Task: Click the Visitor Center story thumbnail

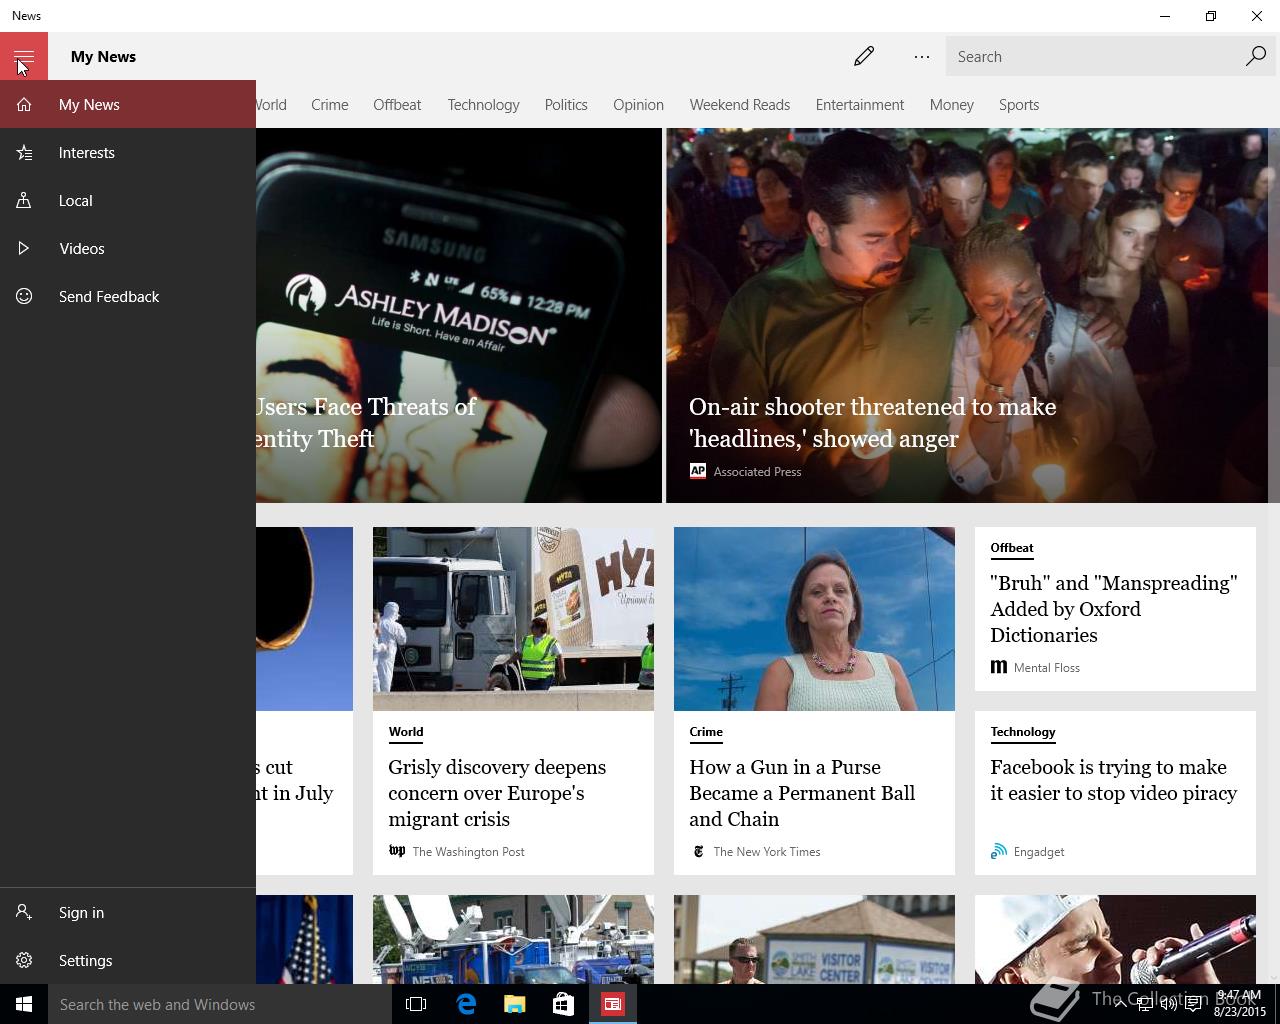Action: pyautogui.click(x=814, y=939)
